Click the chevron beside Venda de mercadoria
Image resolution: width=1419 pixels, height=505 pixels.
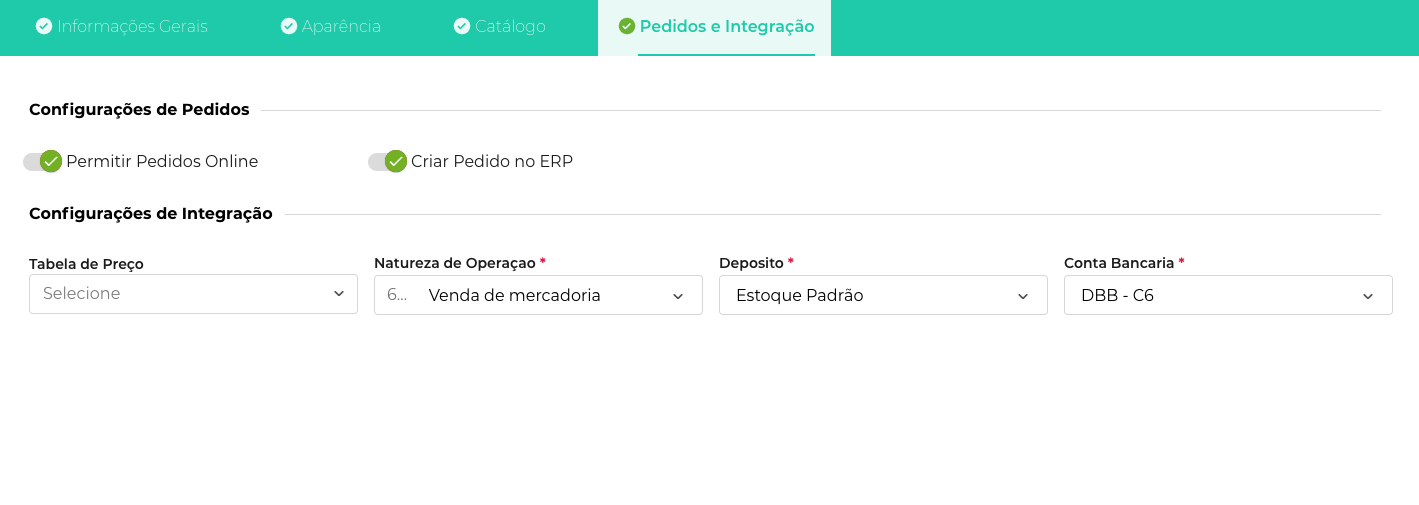point(678,296)
